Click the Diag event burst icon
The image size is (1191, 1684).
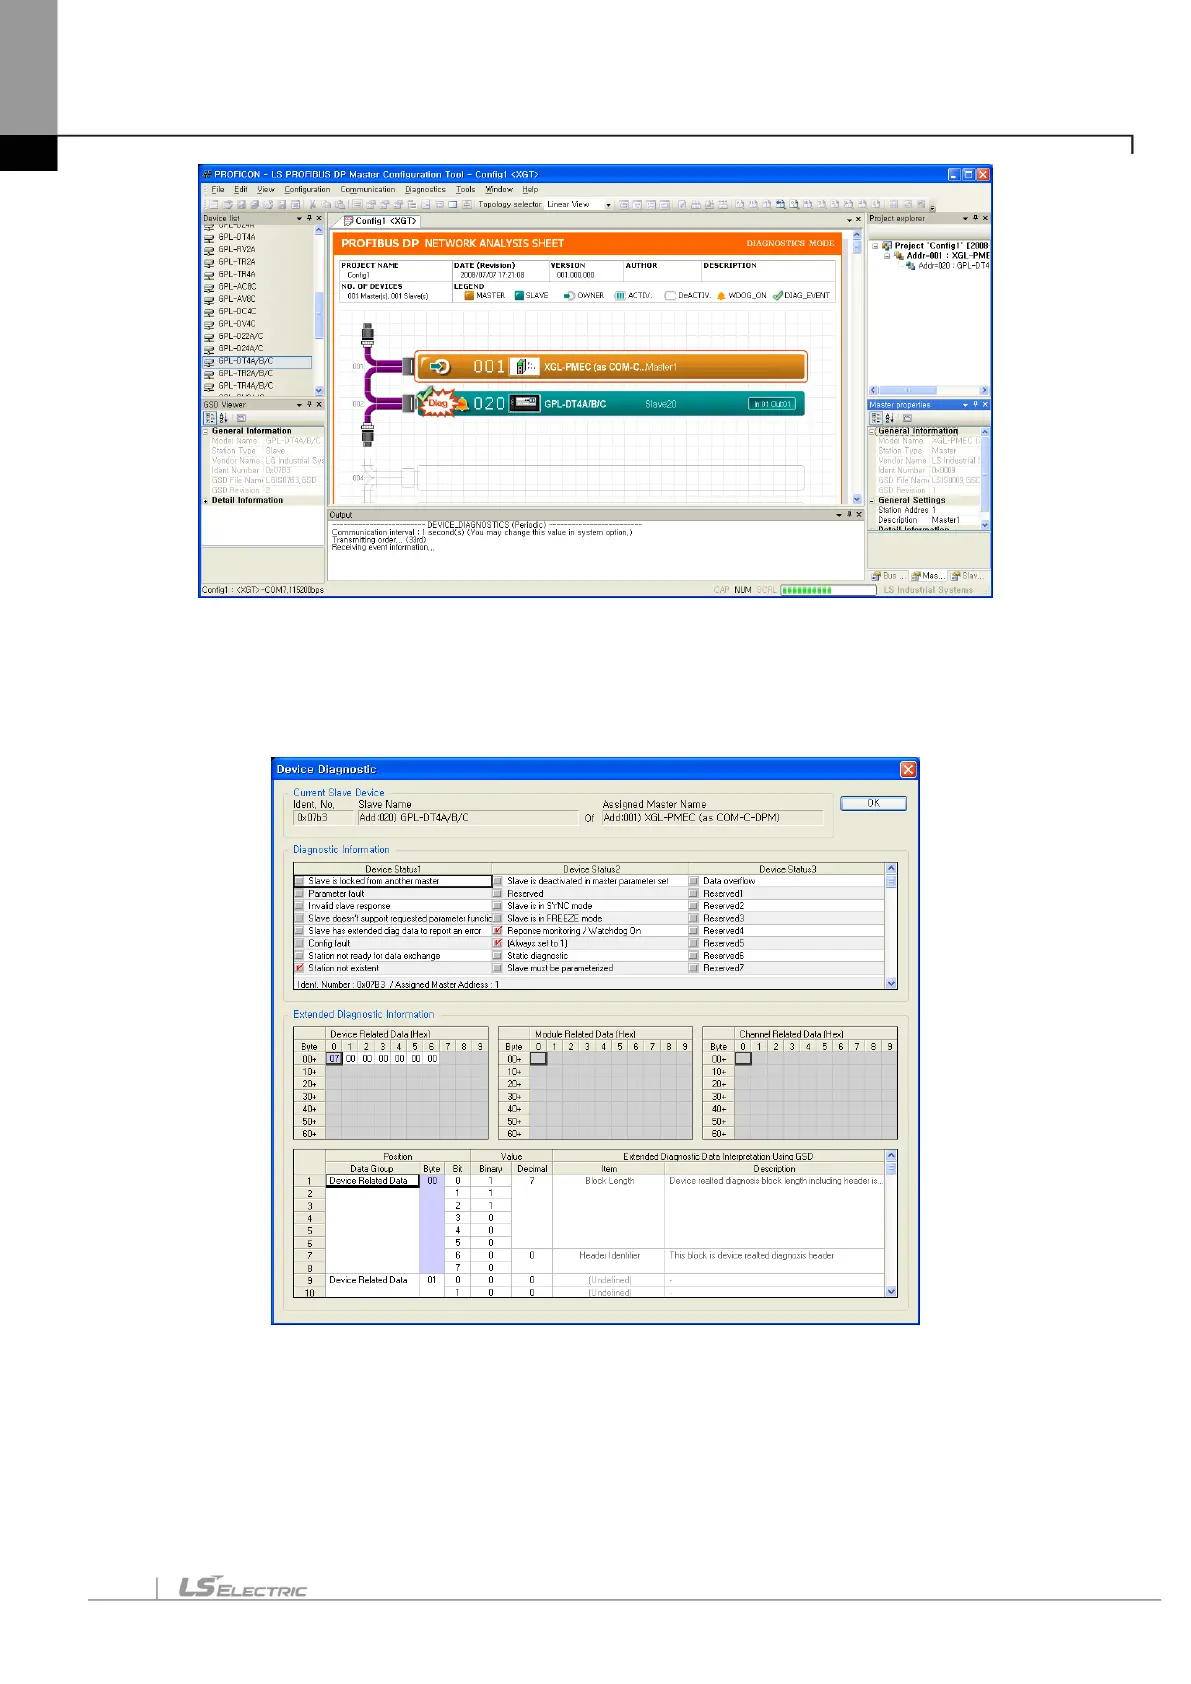click(x=437, y=403)
